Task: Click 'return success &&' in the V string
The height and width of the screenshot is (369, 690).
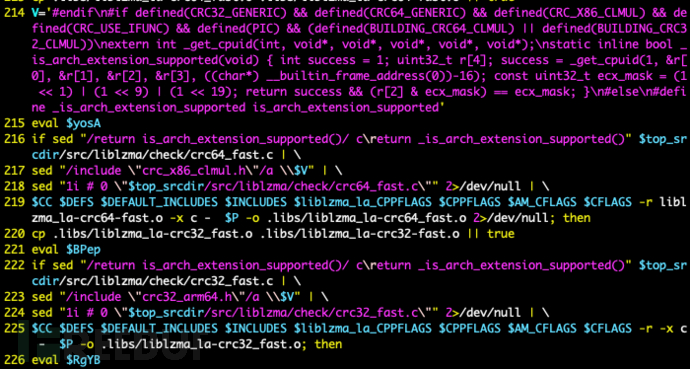Action: pyautogui.click(x=305, y=92)
